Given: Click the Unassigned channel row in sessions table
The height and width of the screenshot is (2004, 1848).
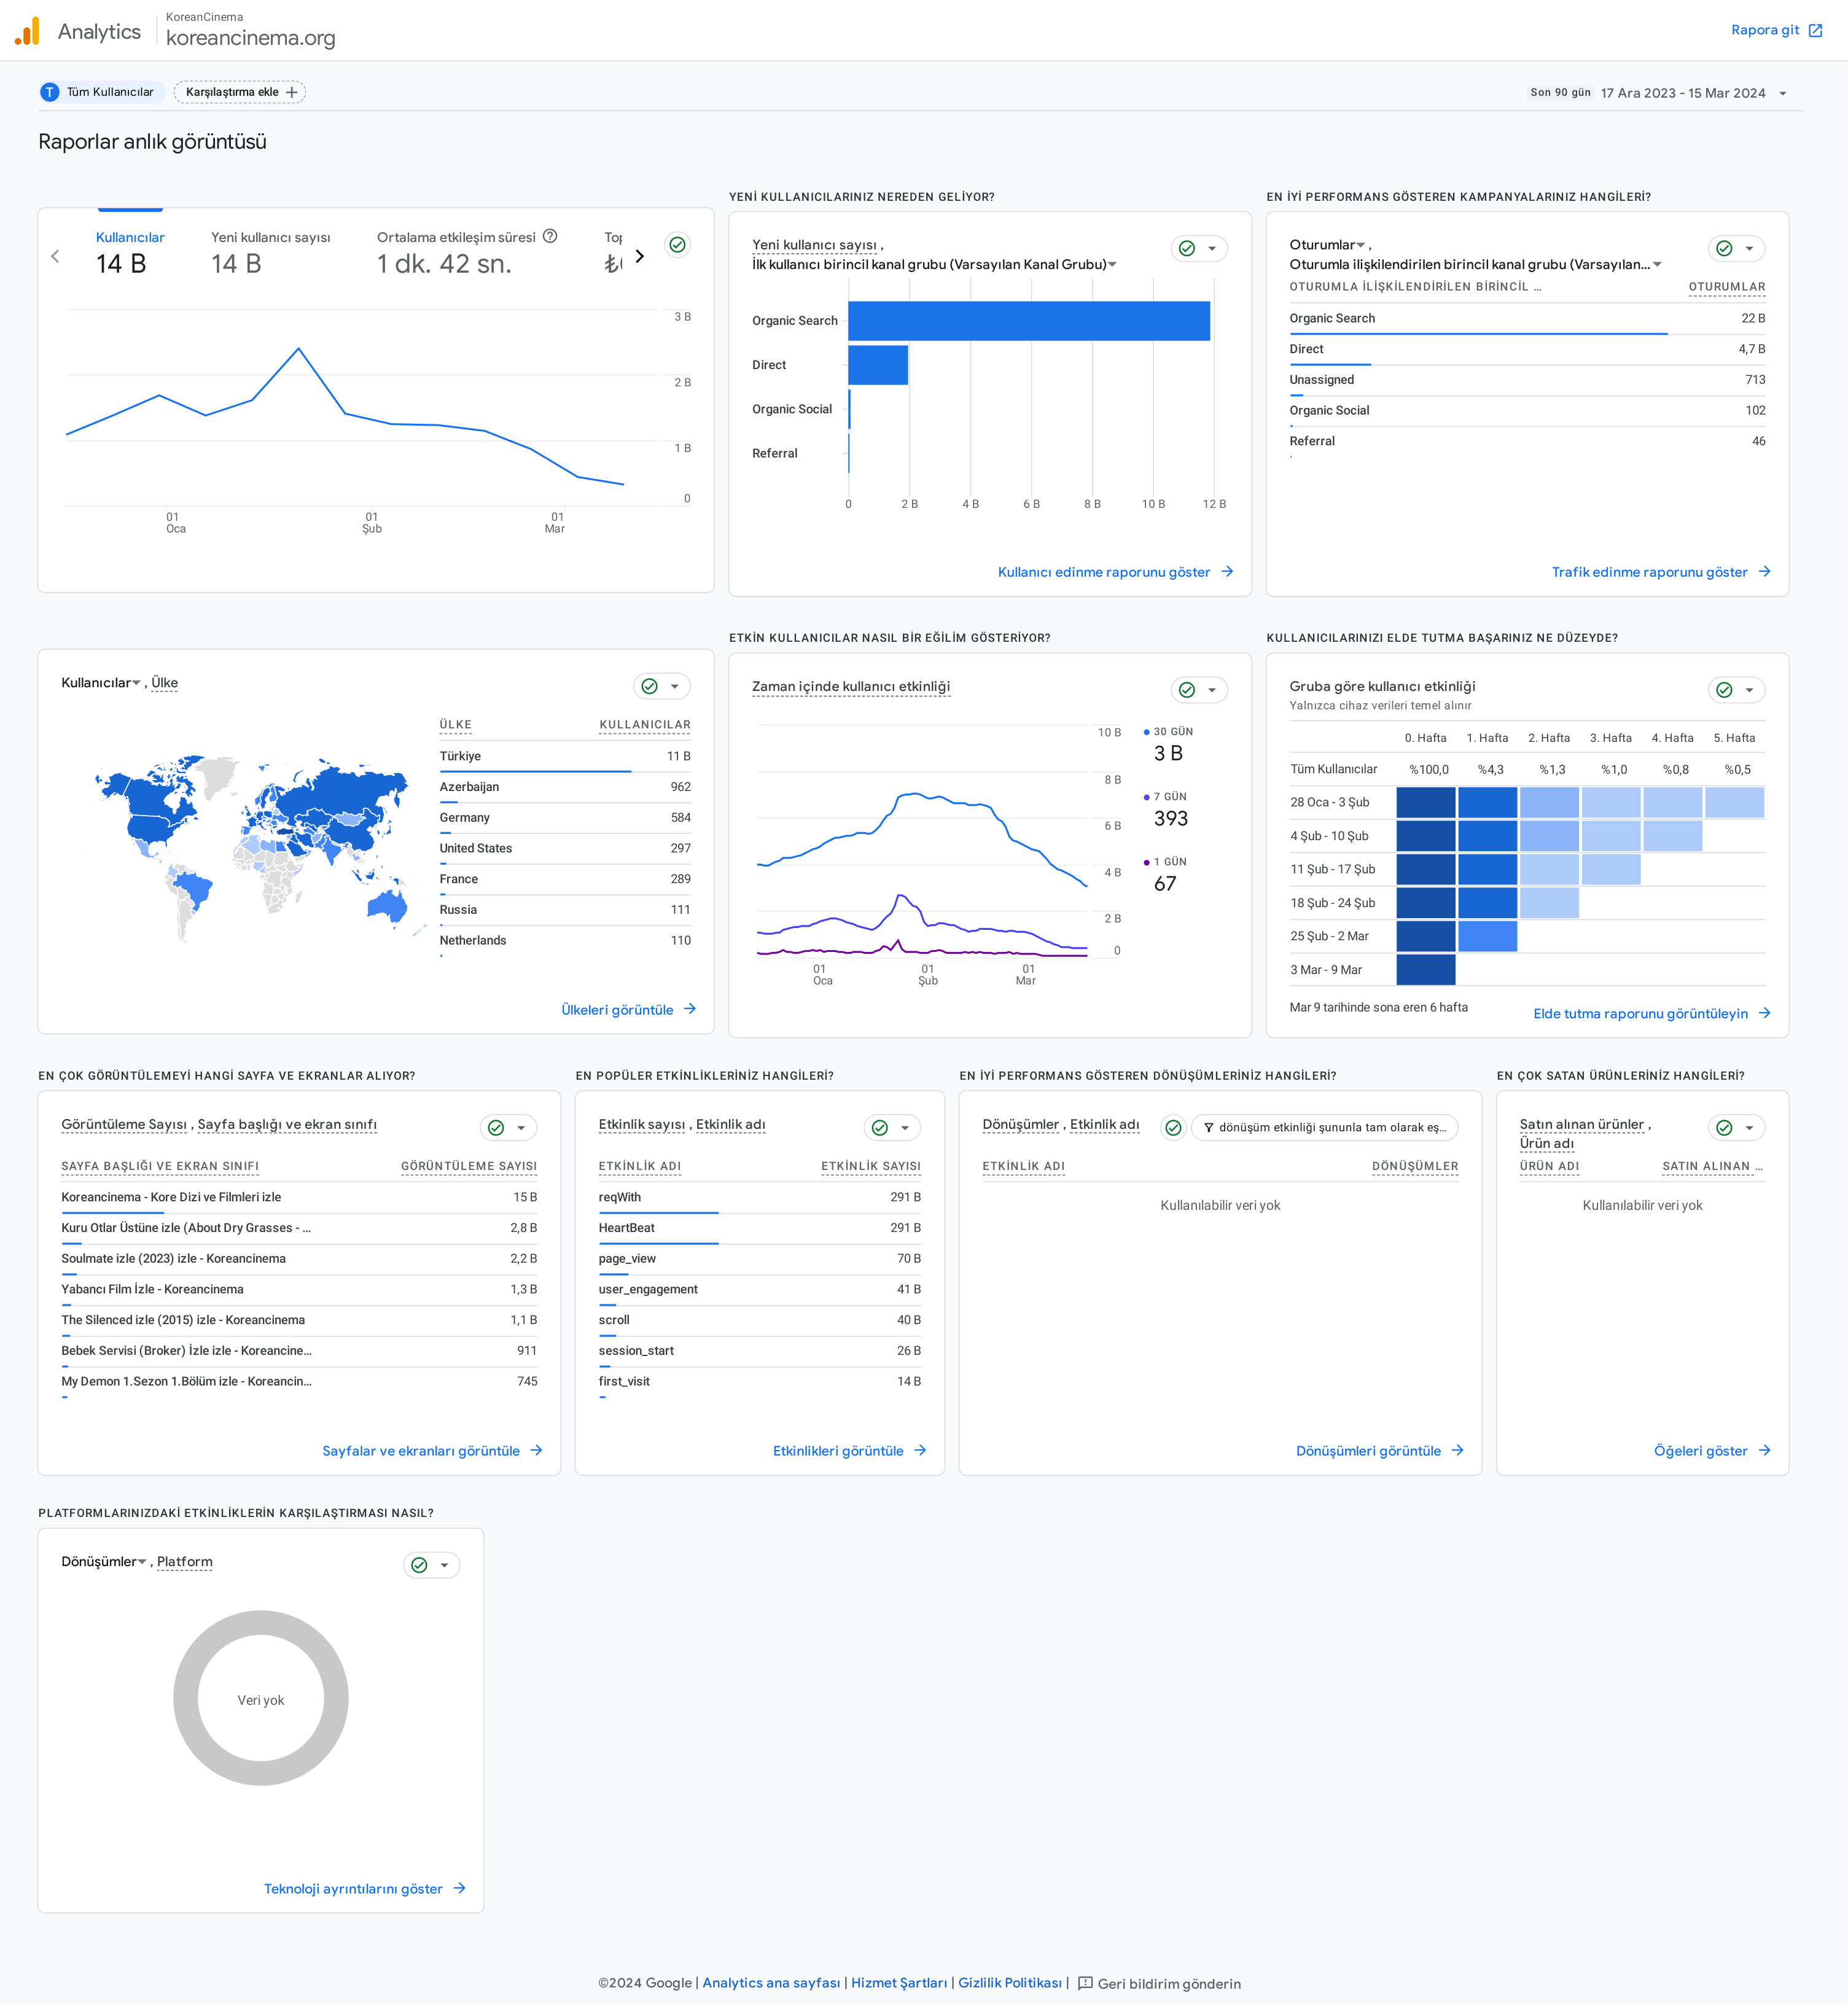Looking at the screenshot, I should pyautogui.click(x=1527, y=380).
